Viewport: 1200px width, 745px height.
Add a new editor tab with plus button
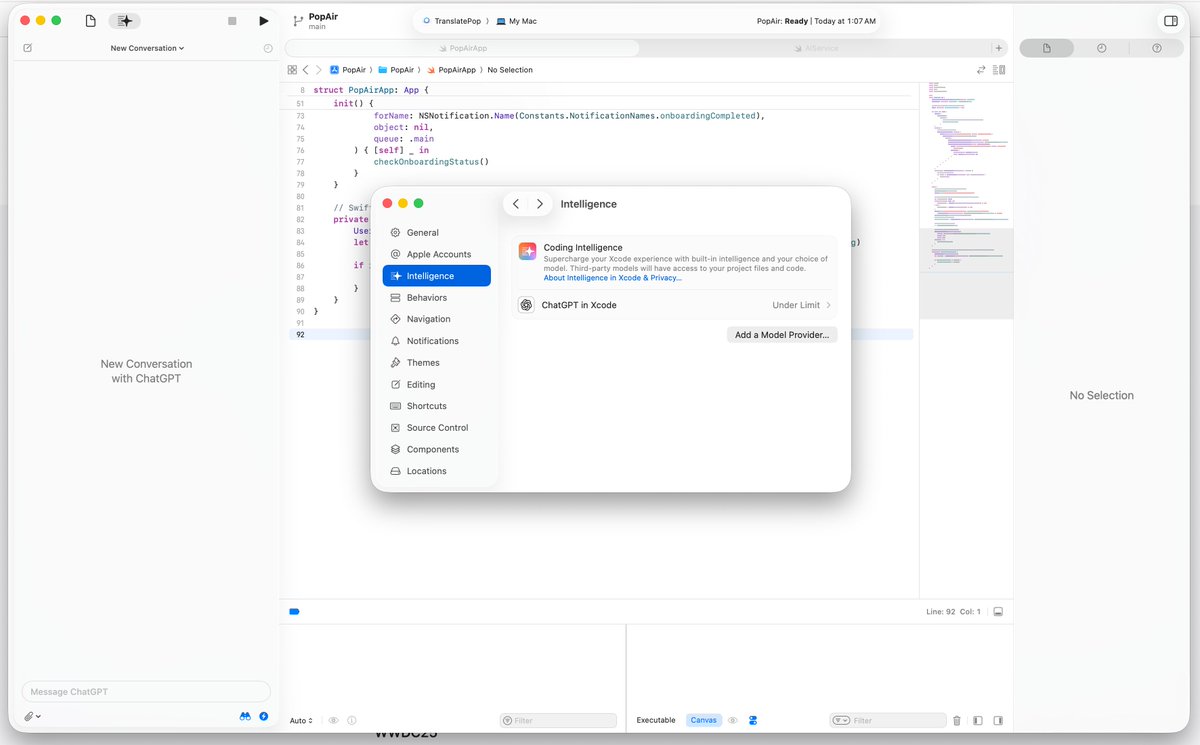pos(998,48)
